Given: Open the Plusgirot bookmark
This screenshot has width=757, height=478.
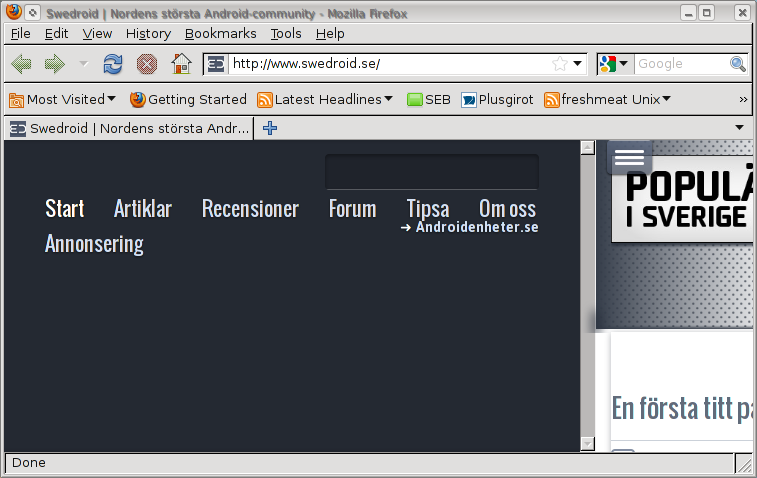Looking at the screenshot, I should (x=497, y=99).
